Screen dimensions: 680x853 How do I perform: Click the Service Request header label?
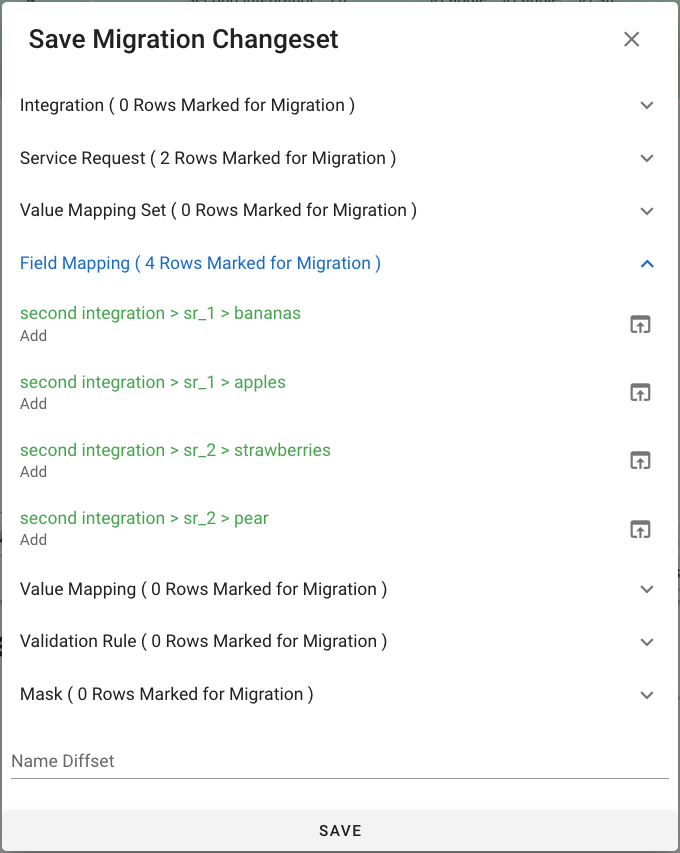click(x=208, y=158)
